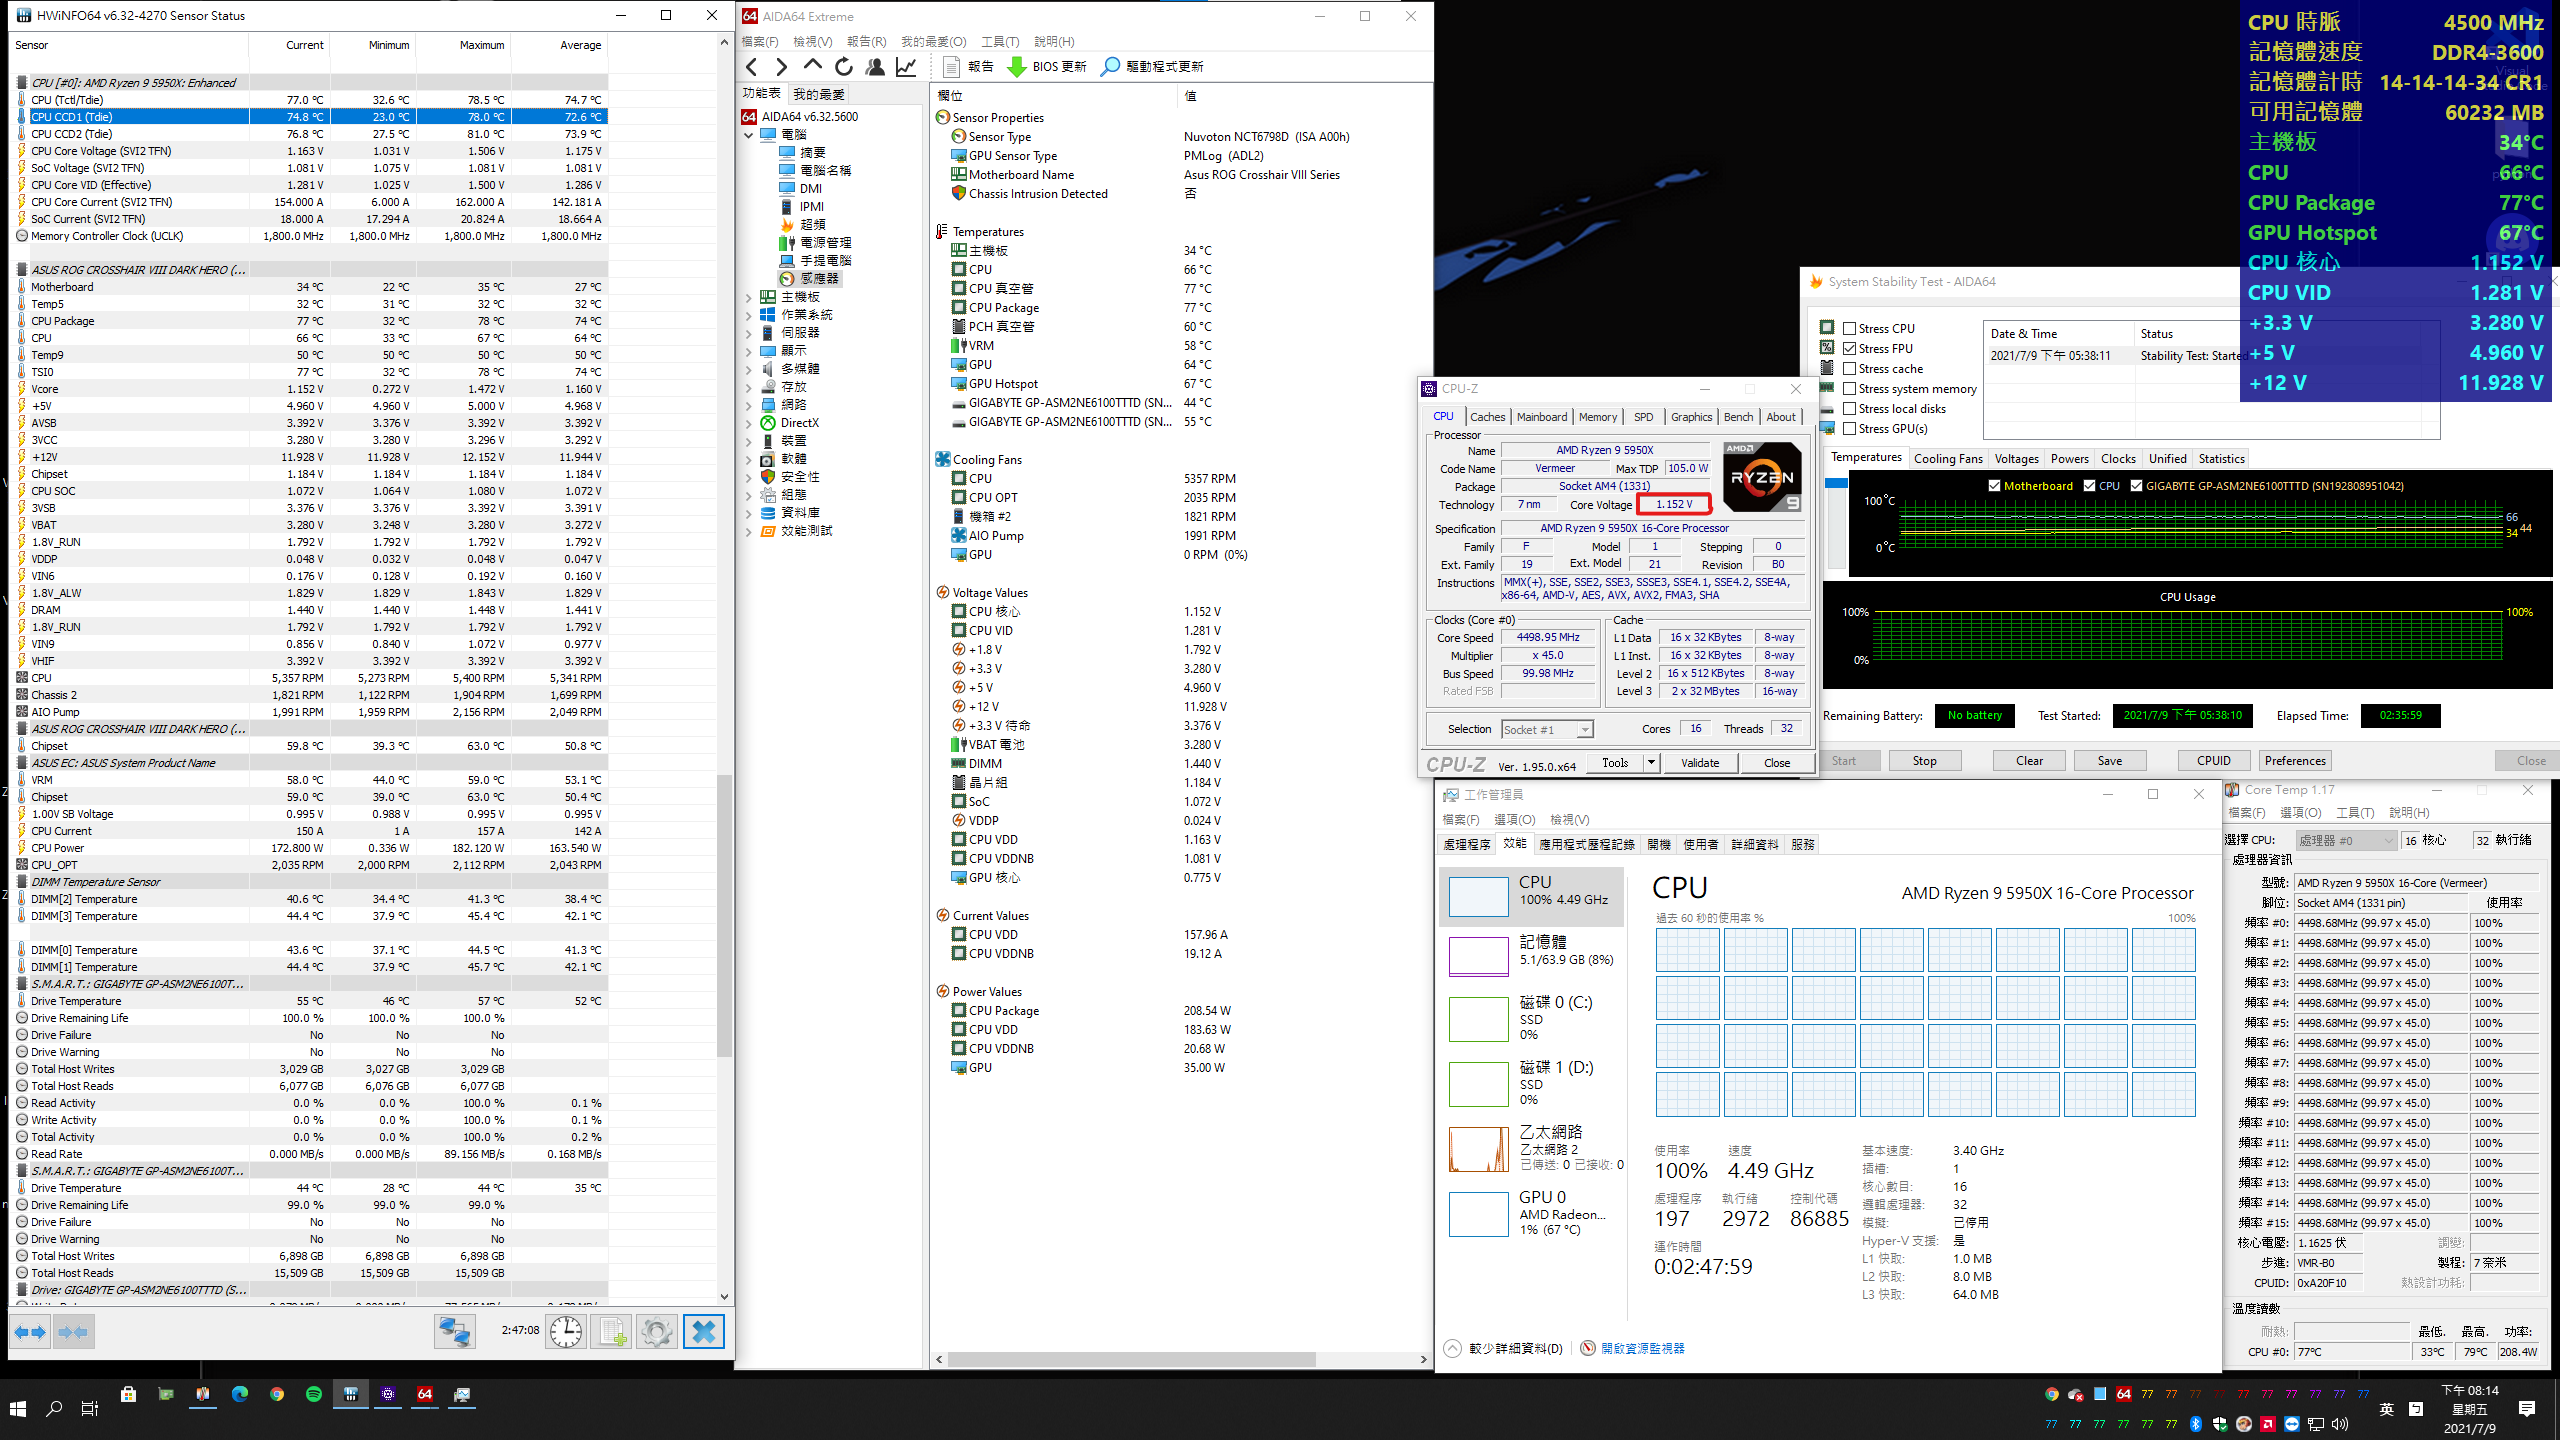Open Voltages tab in Stability Test
2560x1440 pixels.
point(2016,459)
